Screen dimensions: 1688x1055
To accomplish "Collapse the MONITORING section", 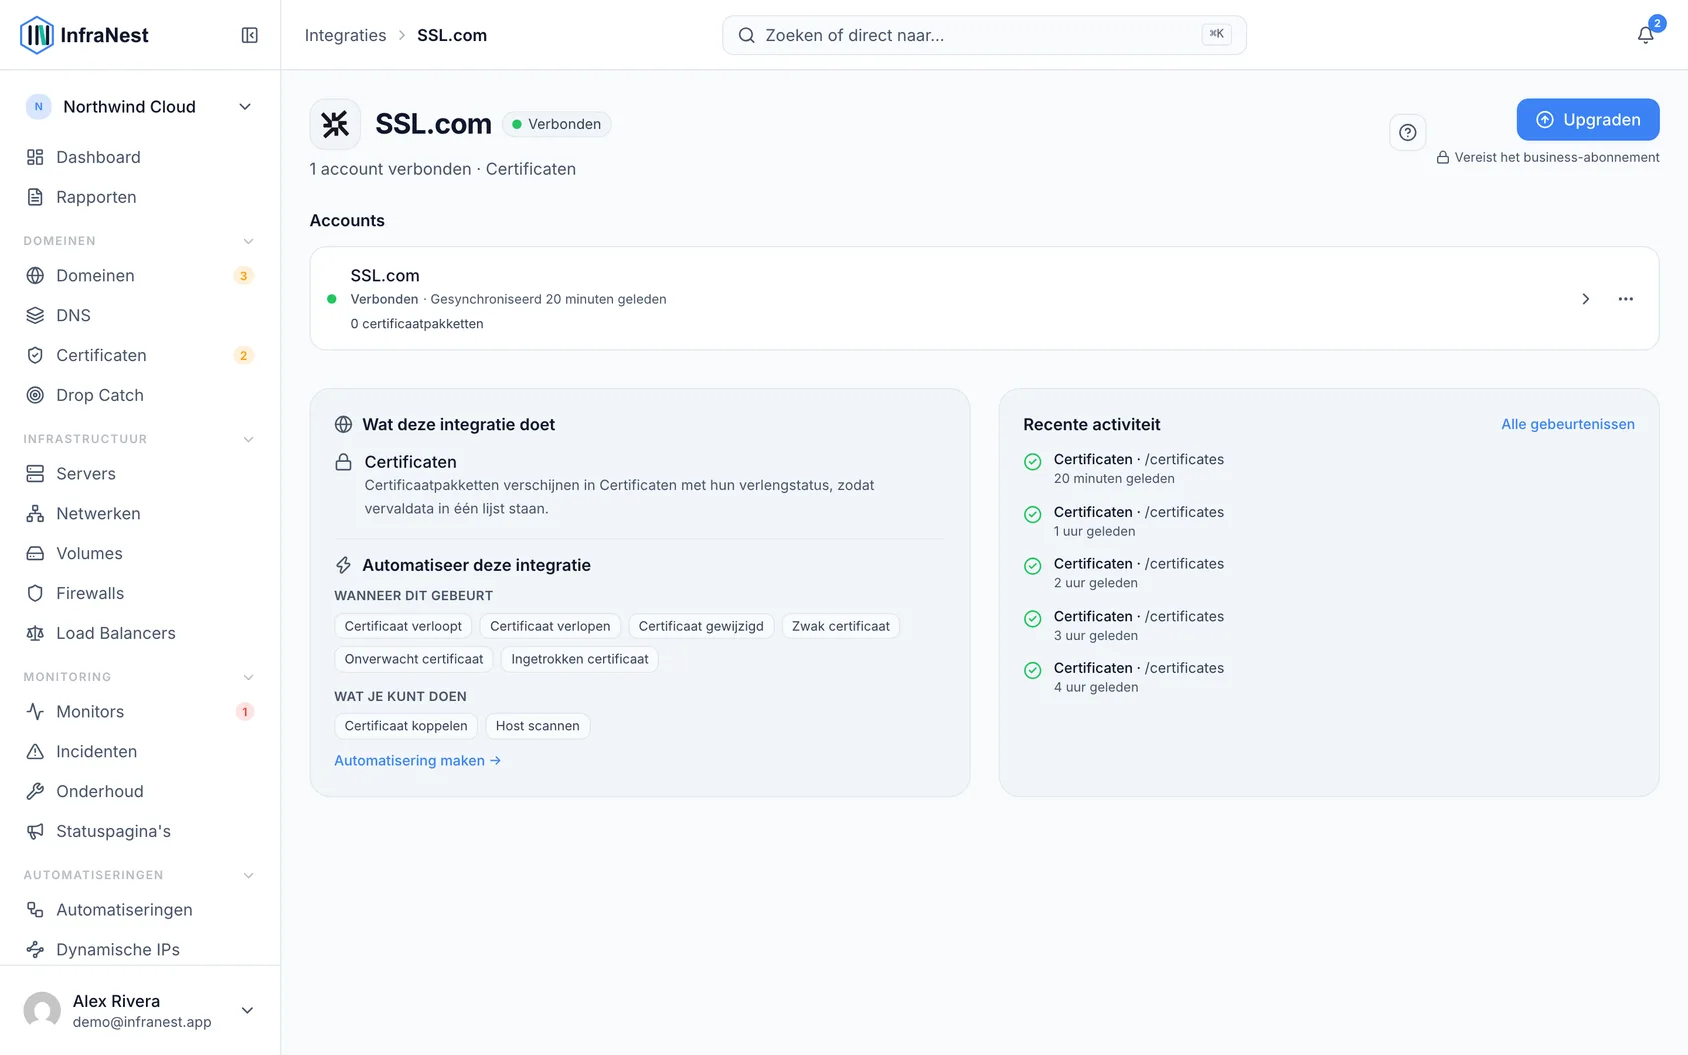I will 249,677.
